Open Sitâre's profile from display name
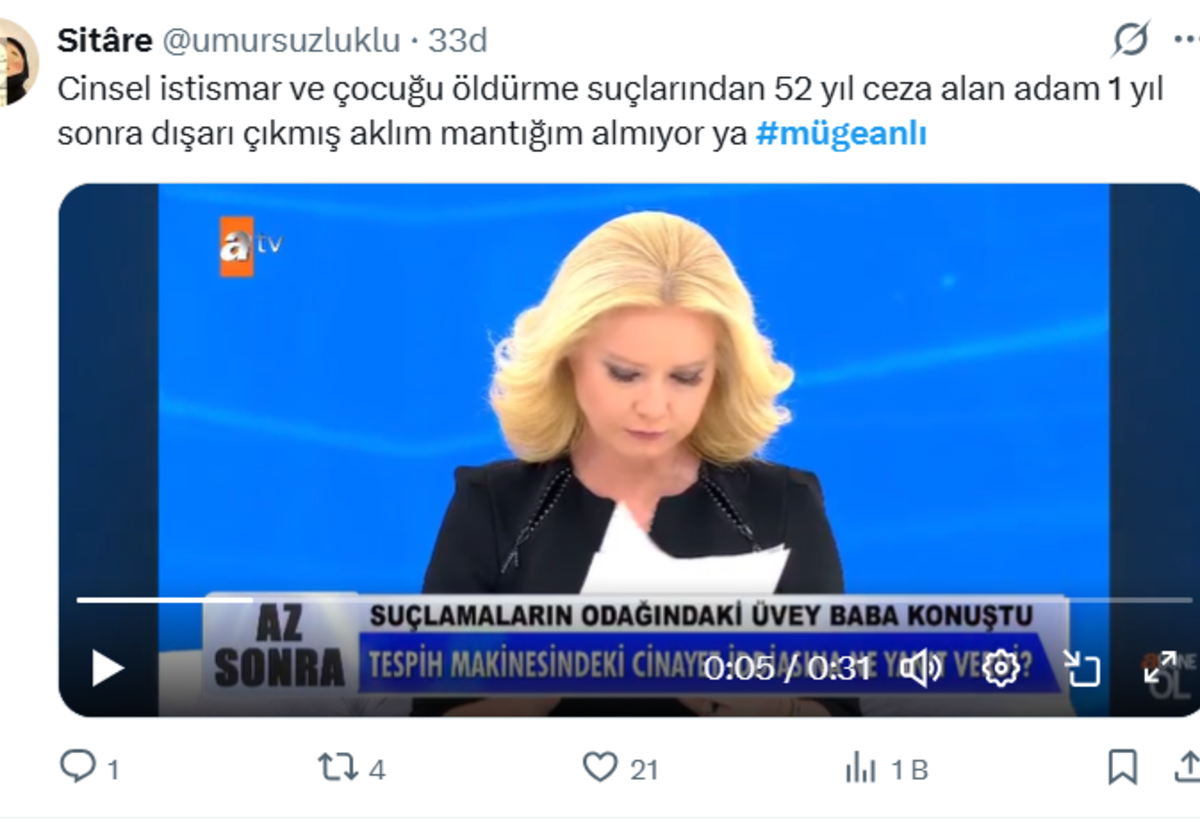The height and width of the screenshot is (824, 1200). (105, 40)
